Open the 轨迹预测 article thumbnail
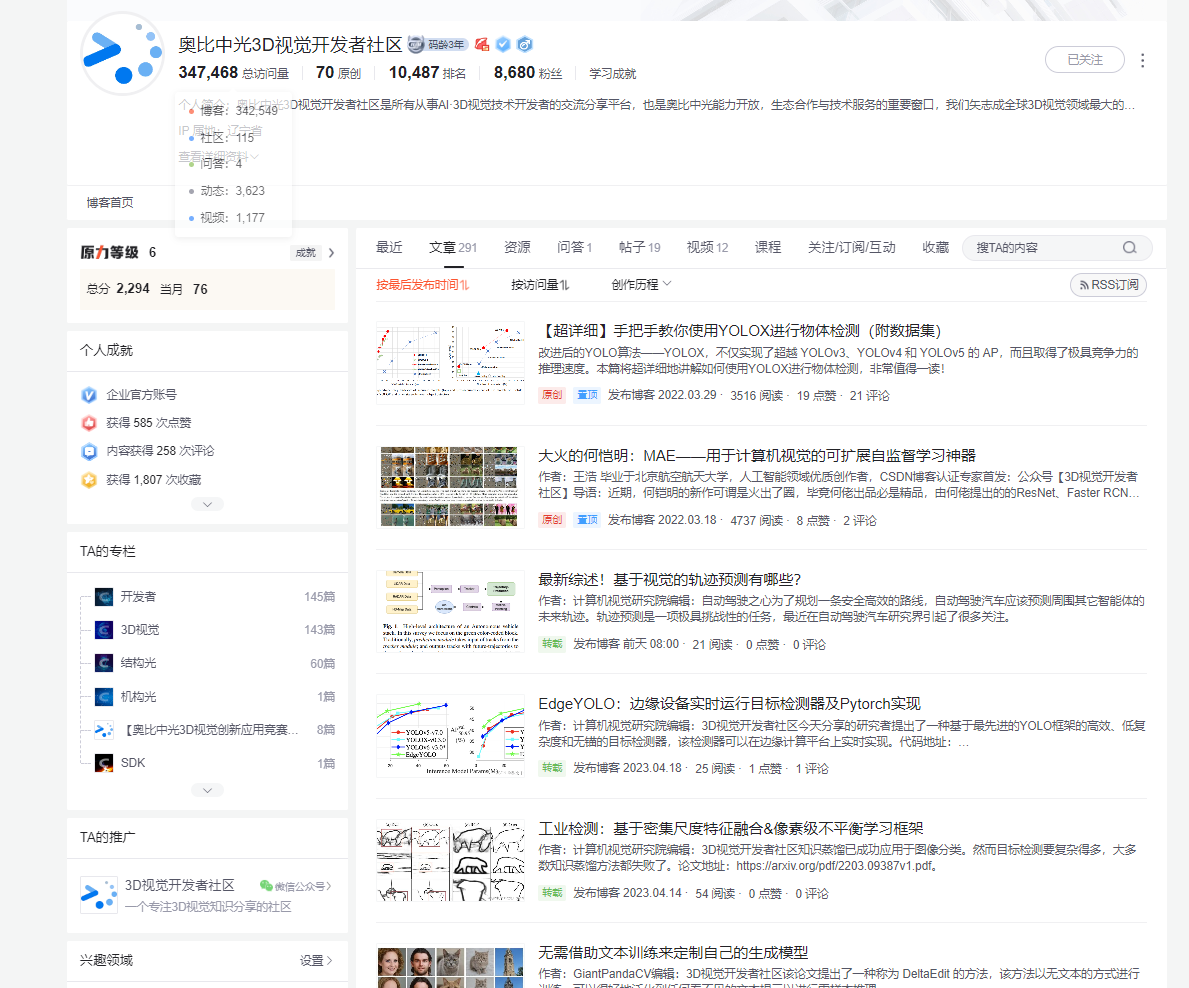This screenshot has width=1189, height=988. click(x=450, y=611)
